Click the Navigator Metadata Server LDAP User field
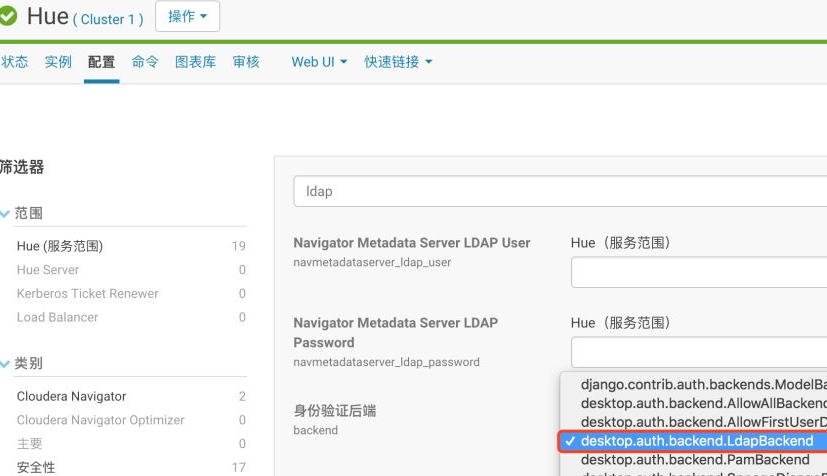The image size is (827, 476). coord(699,272)
